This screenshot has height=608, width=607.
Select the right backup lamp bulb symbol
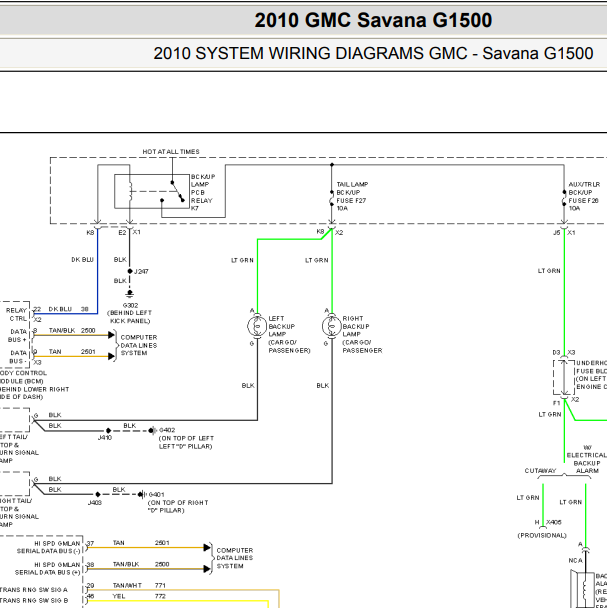pos(332,326)
